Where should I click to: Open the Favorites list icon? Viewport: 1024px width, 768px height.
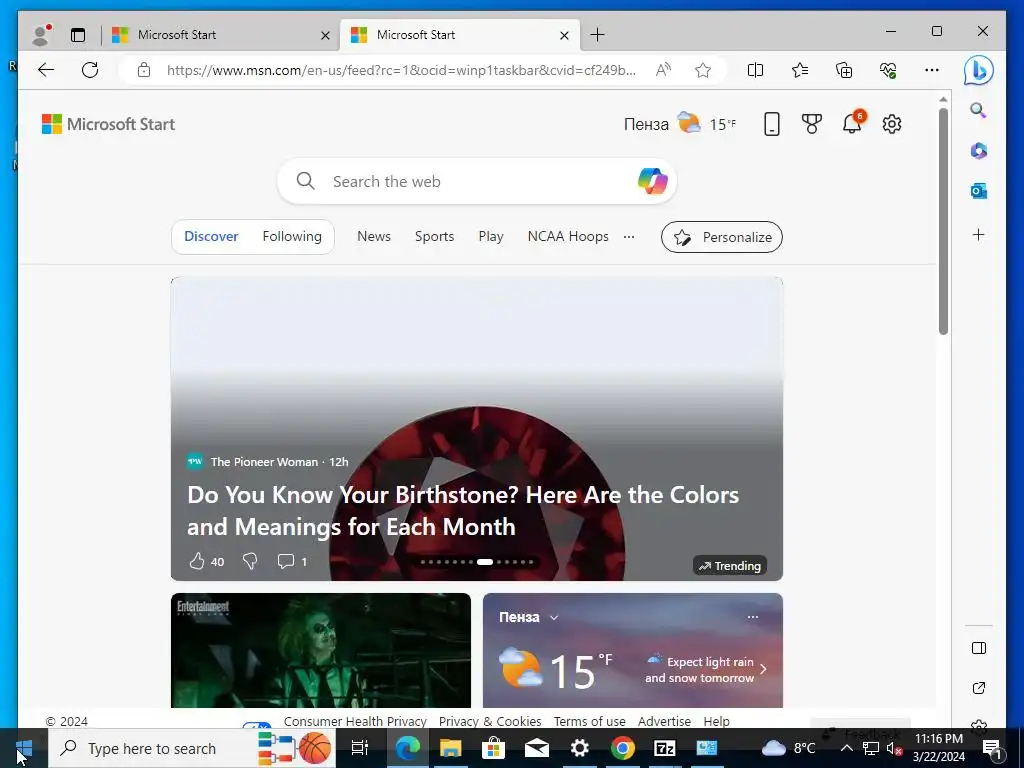click(799, 70)
